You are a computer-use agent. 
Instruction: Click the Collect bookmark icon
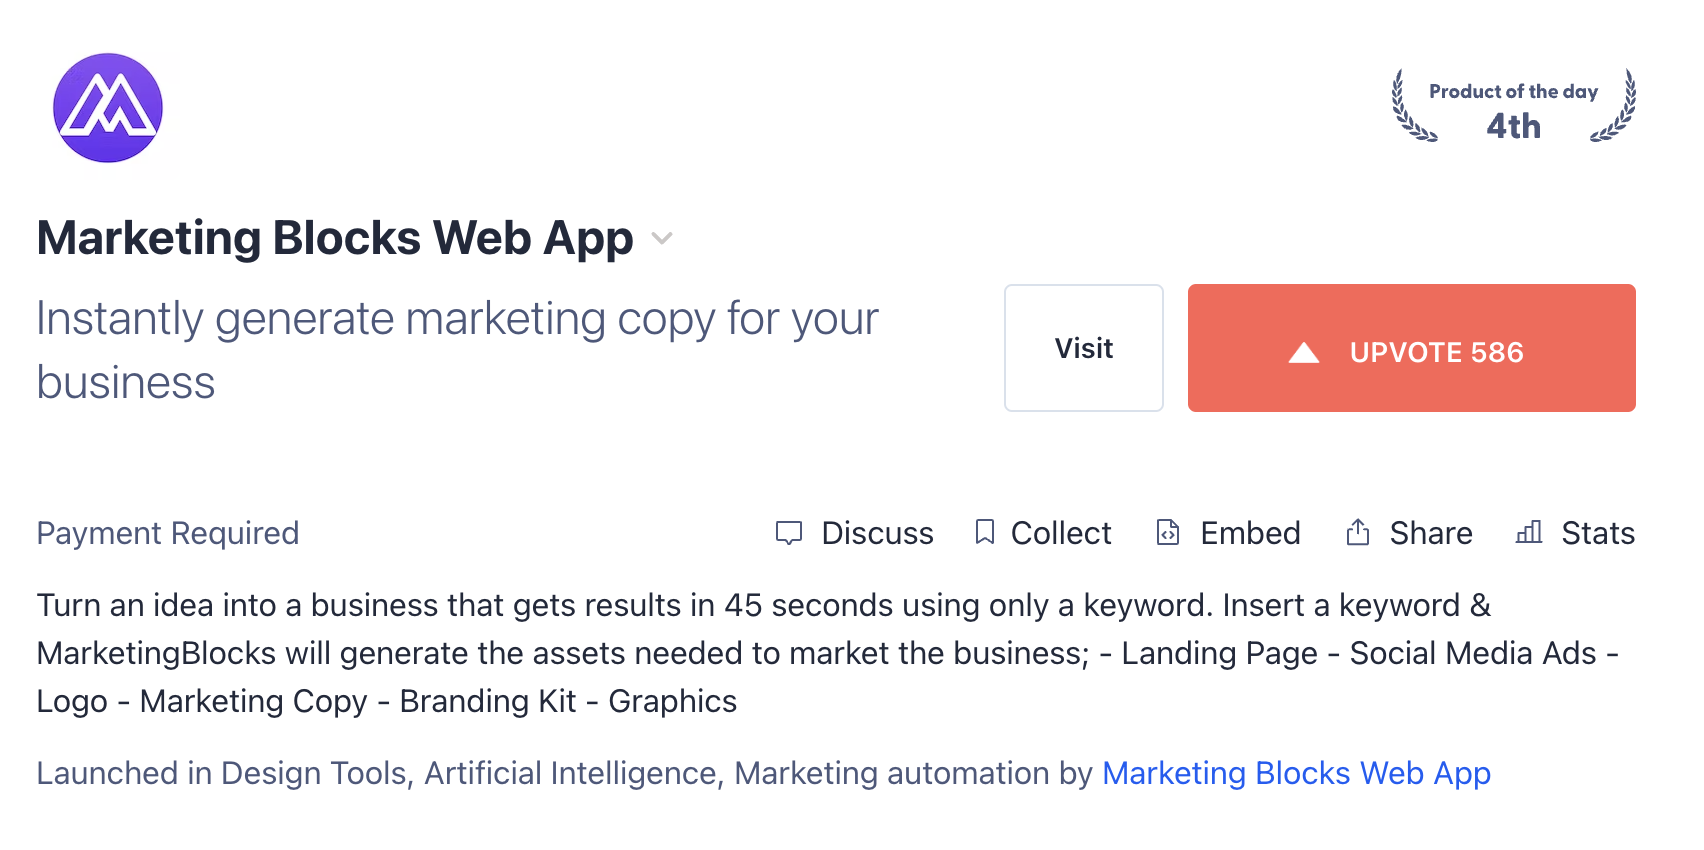point(985,532)
